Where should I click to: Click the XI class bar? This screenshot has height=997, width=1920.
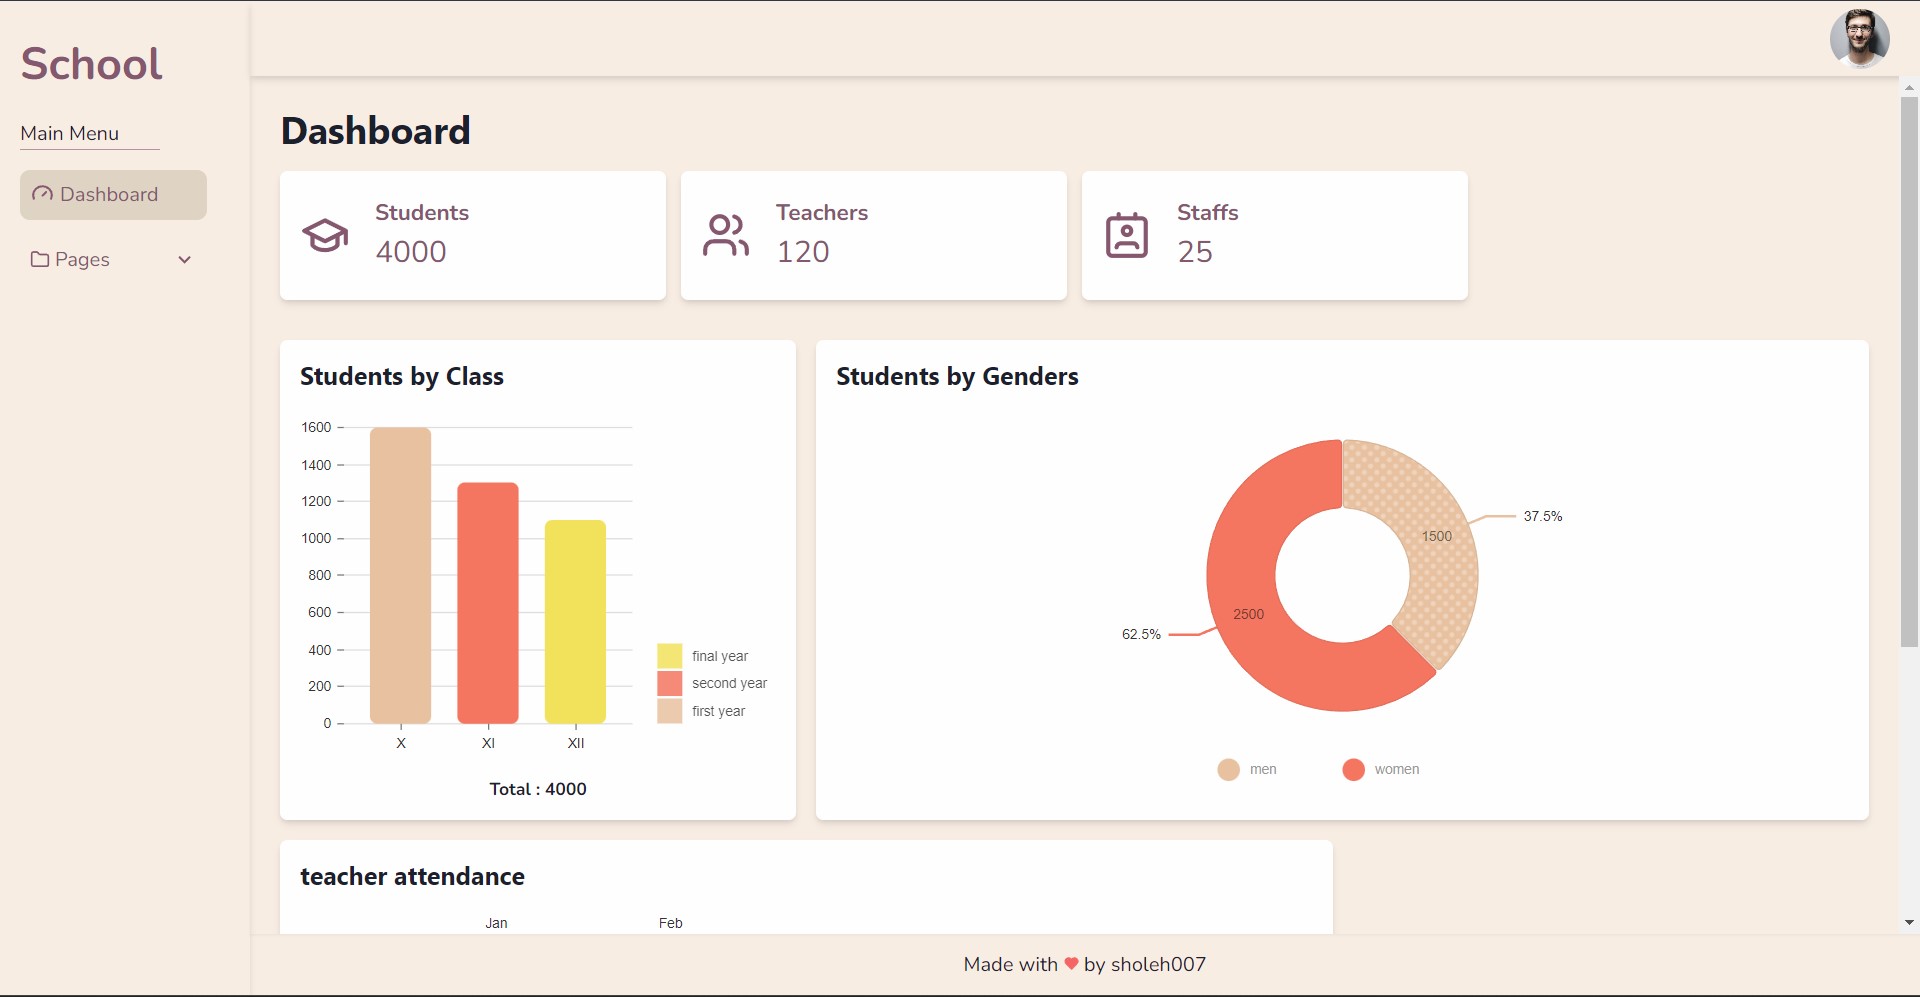point(488,603)
